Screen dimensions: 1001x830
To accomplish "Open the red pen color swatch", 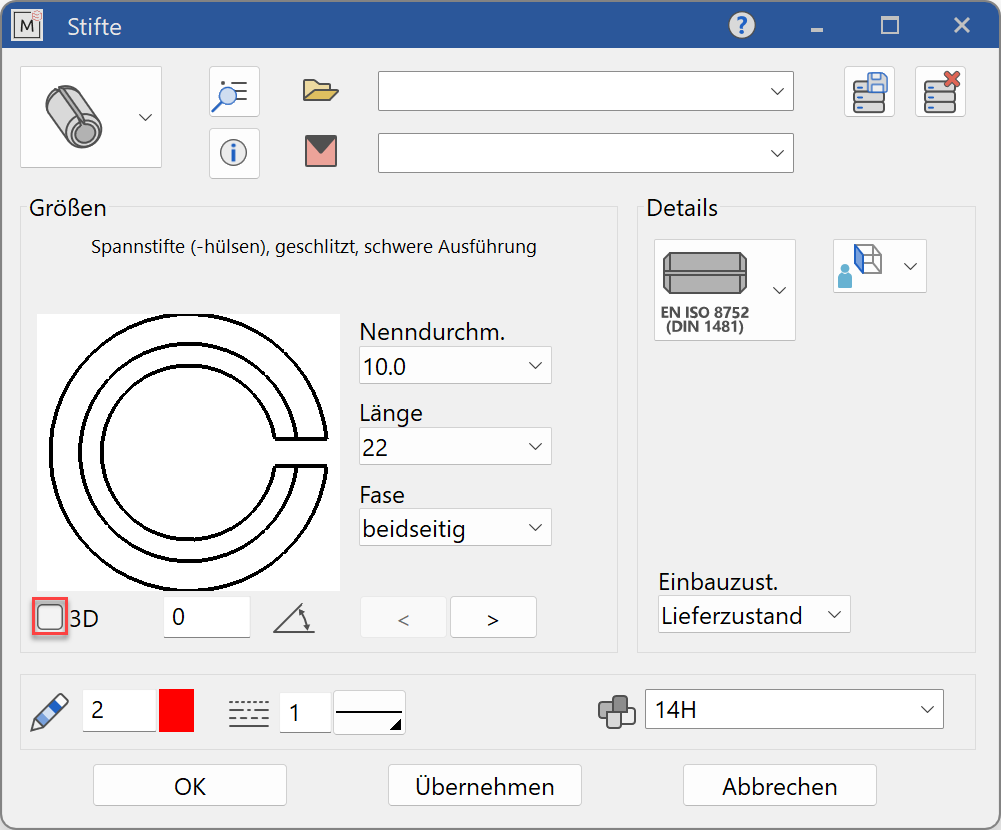I will pos(176,710).
